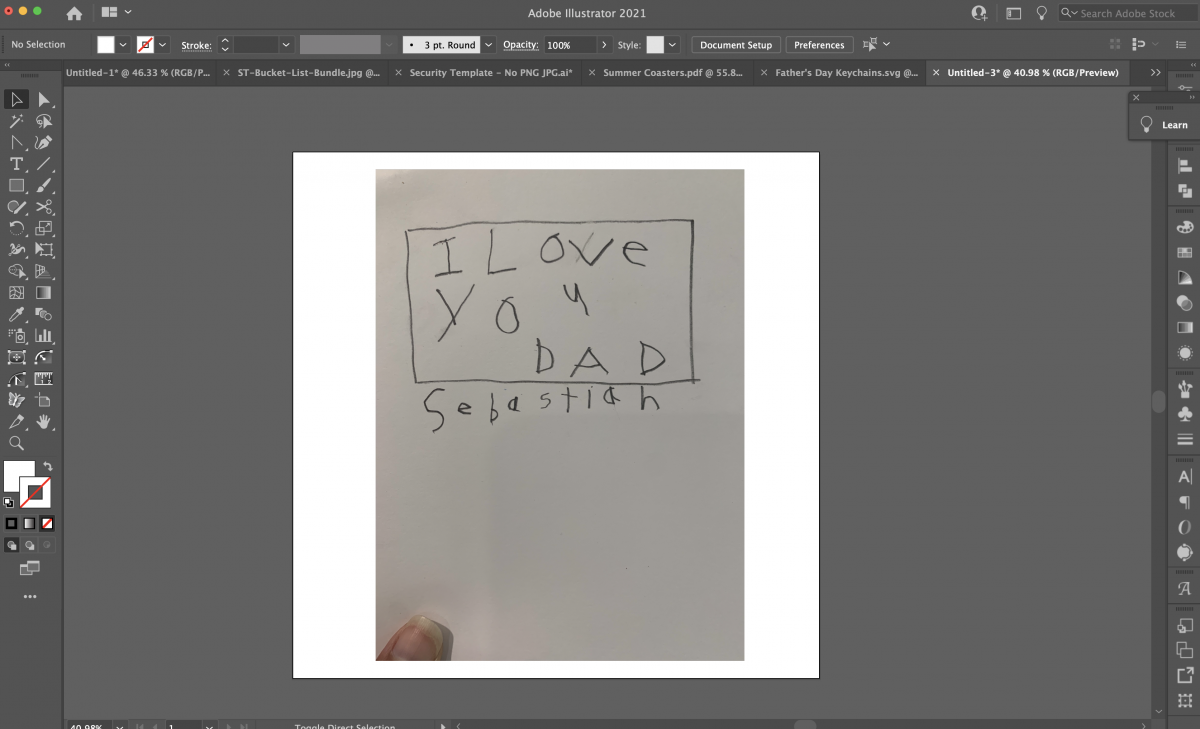Select the Line Segment tool
Viewport: 1200px width, 729px height.
click(x=44, y=164)
